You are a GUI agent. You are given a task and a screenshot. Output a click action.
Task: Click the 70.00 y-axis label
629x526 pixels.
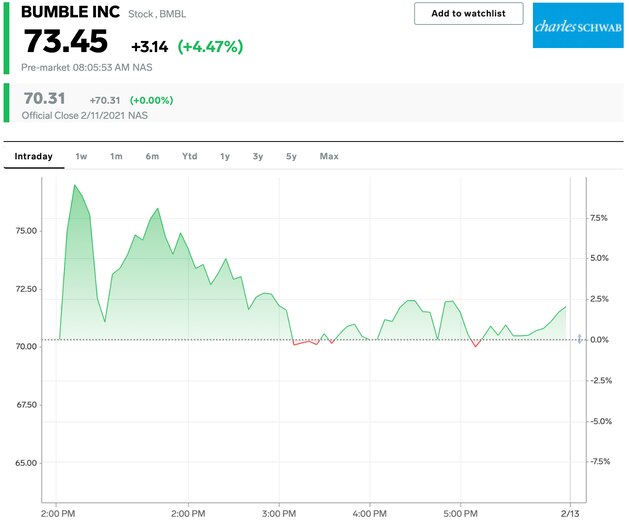[26, 346]
